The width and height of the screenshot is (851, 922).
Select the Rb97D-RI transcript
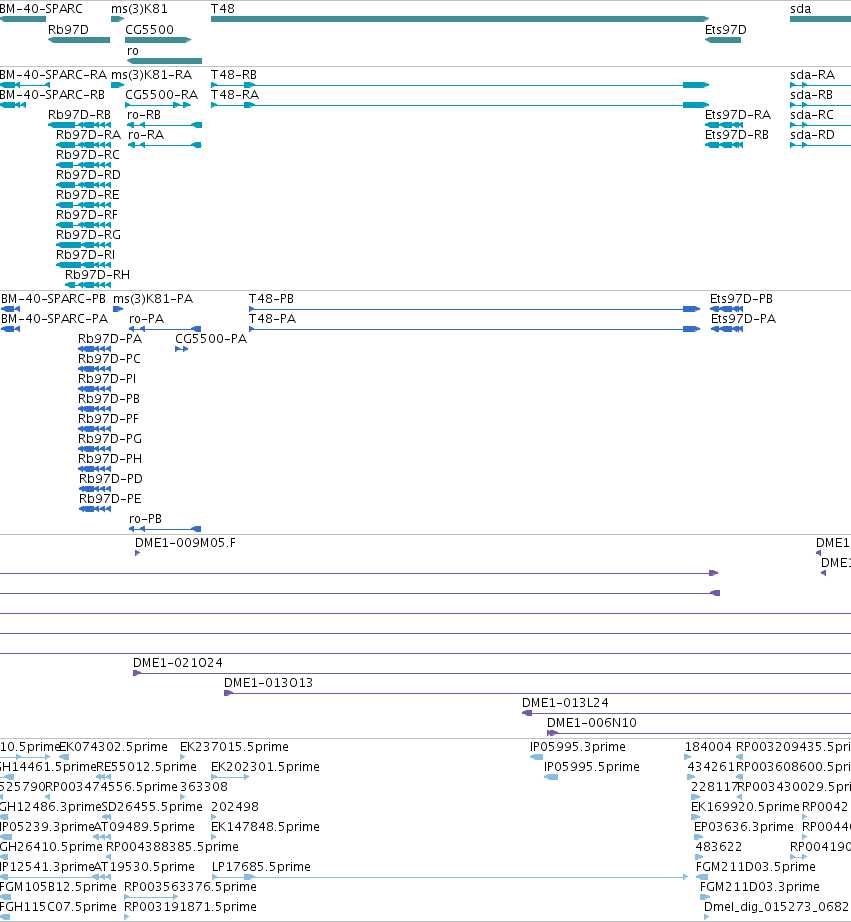[x=85, y=255]
